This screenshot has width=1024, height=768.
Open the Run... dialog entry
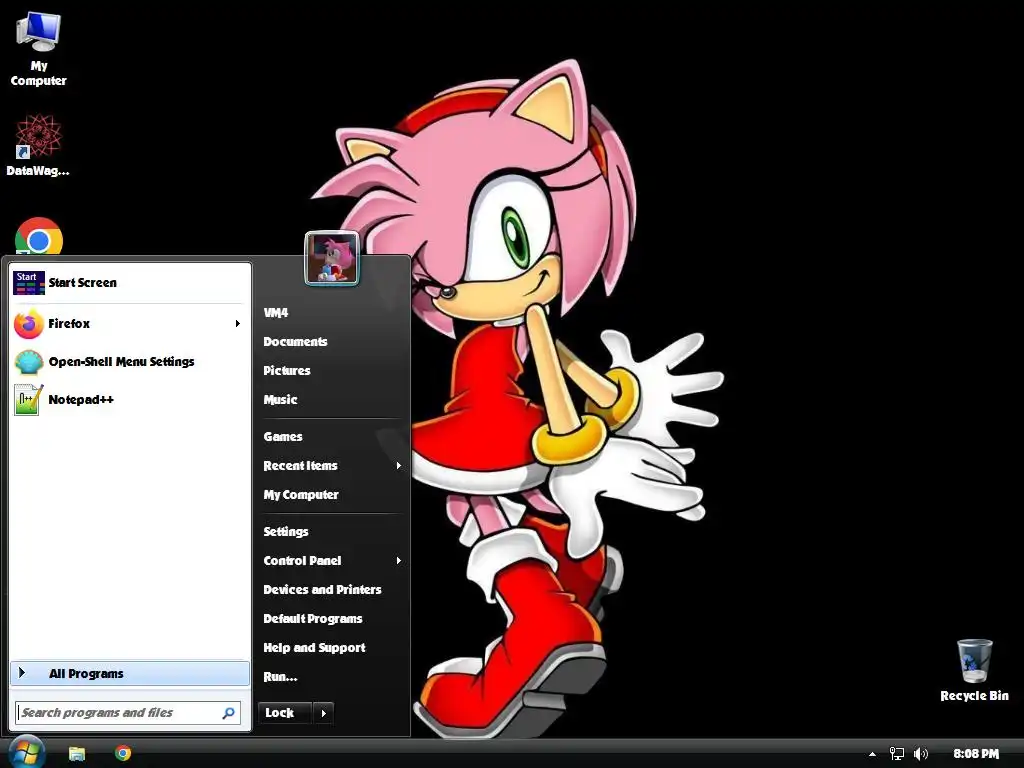(x=280, y=677)
